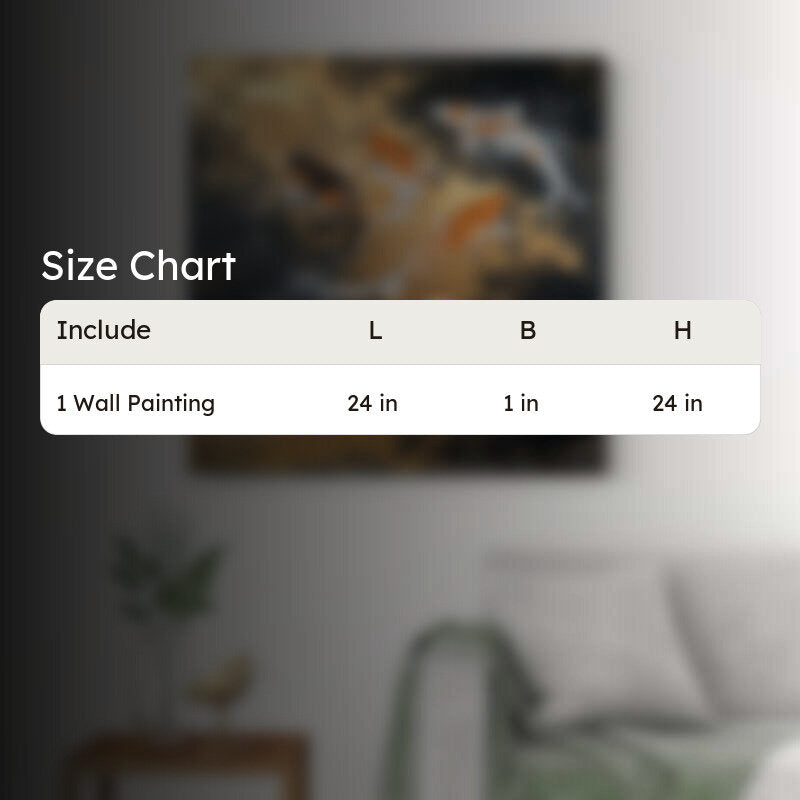Click painting's bottom edge below the chart
The height and width of the screenshot is (800, 800).
click(399, 453)
